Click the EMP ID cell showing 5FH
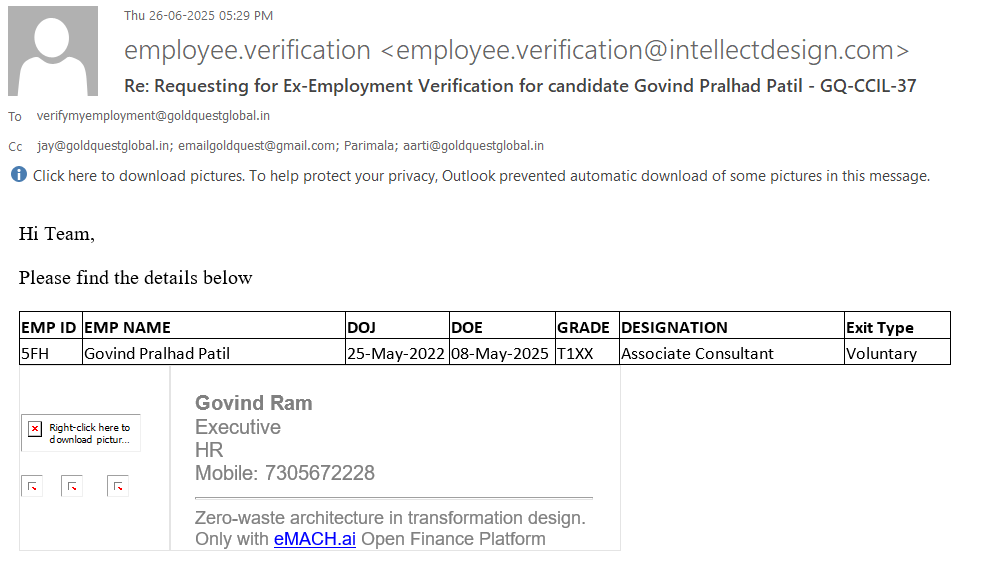 click(35, 353)
